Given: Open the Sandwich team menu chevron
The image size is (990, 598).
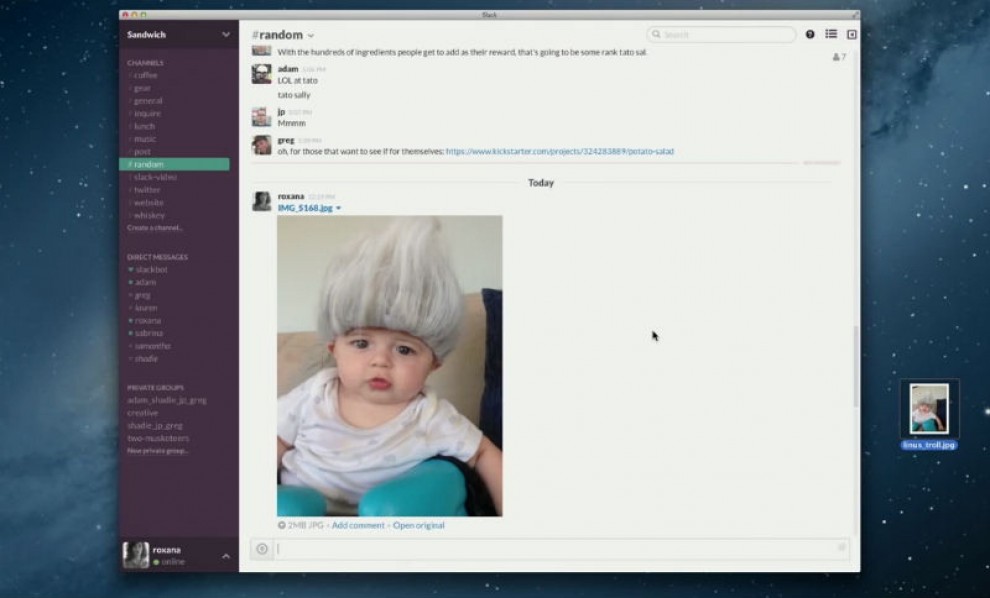Looking at the screenshot, I should tap(226, 35).
